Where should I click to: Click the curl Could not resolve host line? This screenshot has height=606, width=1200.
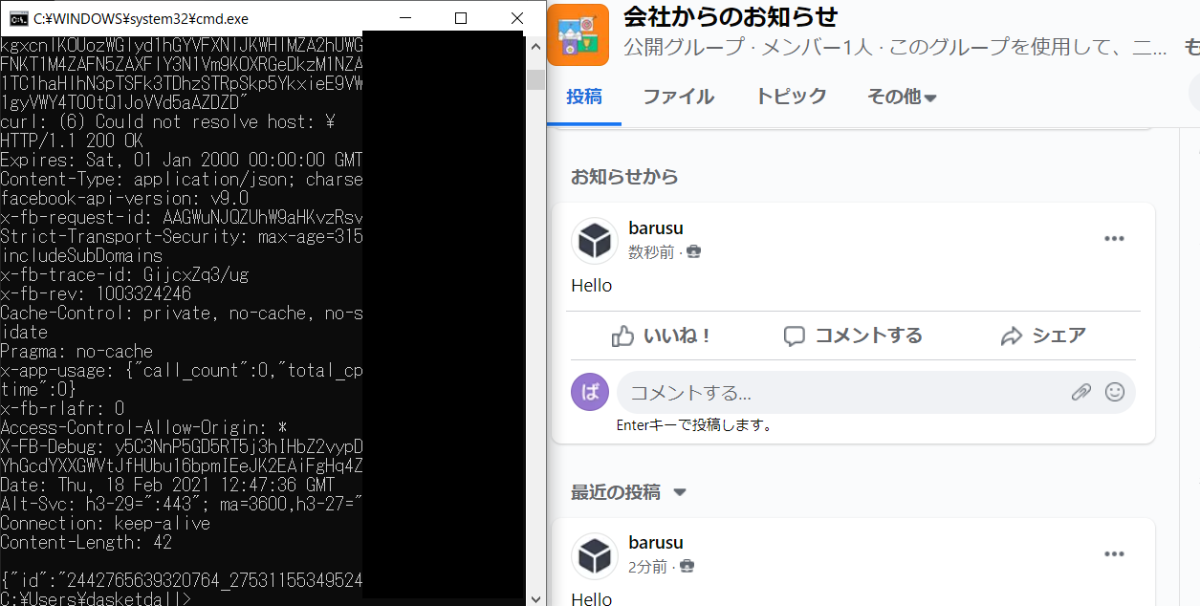167,122
